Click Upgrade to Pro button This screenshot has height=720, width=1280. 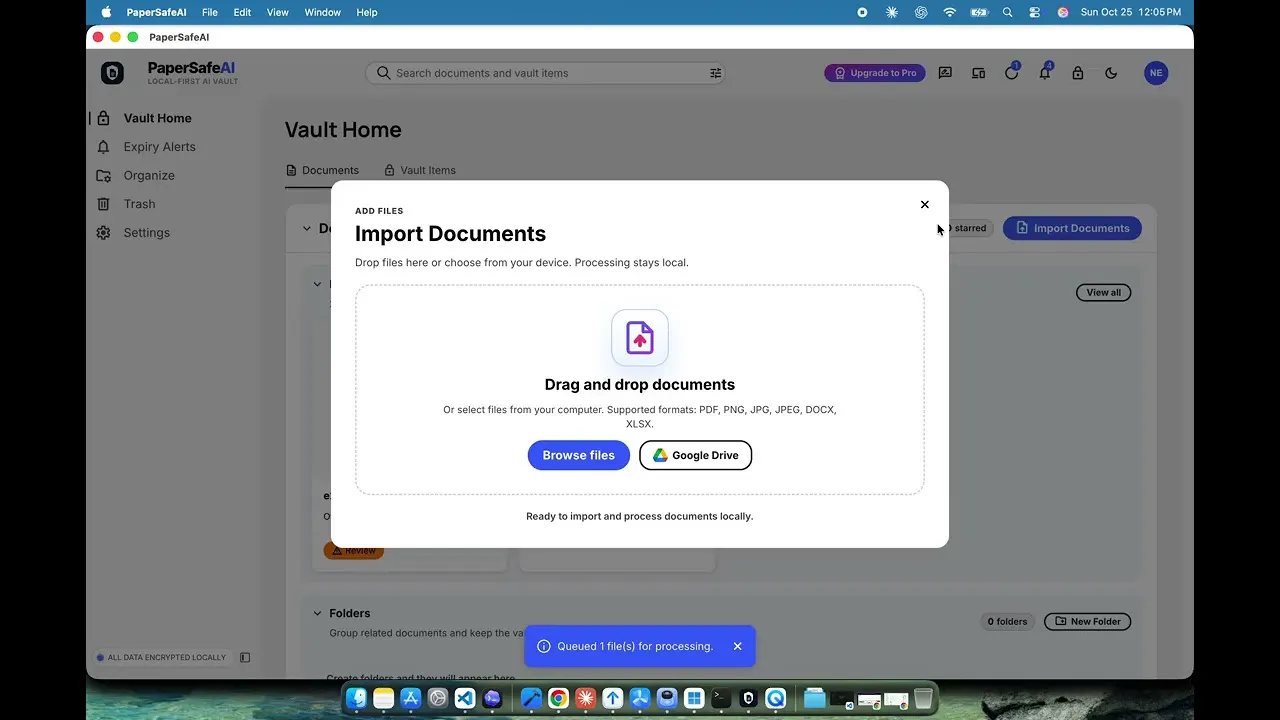click(x=875, y=73)
